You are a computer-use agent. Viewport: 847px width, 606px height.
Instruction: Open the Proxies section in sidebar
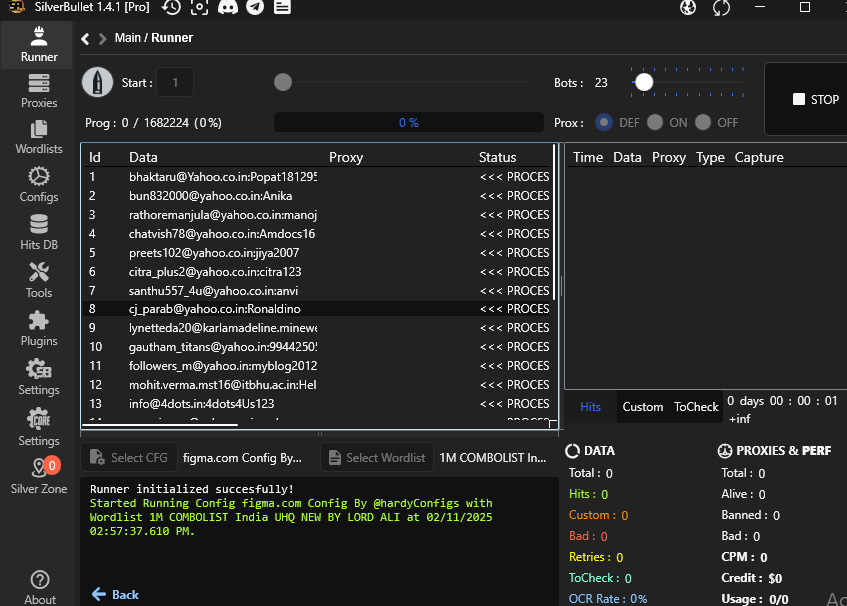[39, 90]
